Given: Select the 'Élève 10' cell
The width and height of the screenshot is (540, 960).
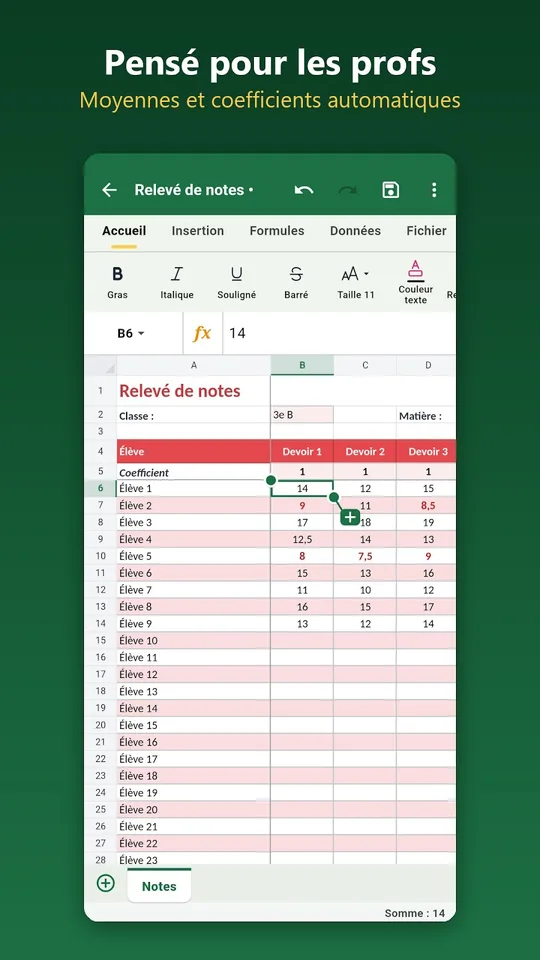Looking at the screenshot, I should pyautogui.click(x=193, y=640).
